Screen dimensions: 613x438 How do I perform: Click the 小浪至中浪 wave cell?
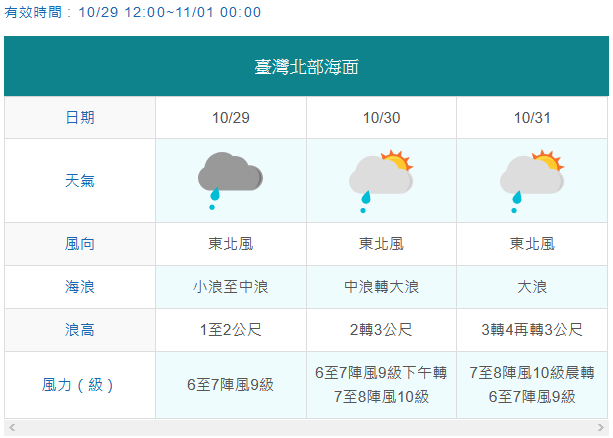231,287
